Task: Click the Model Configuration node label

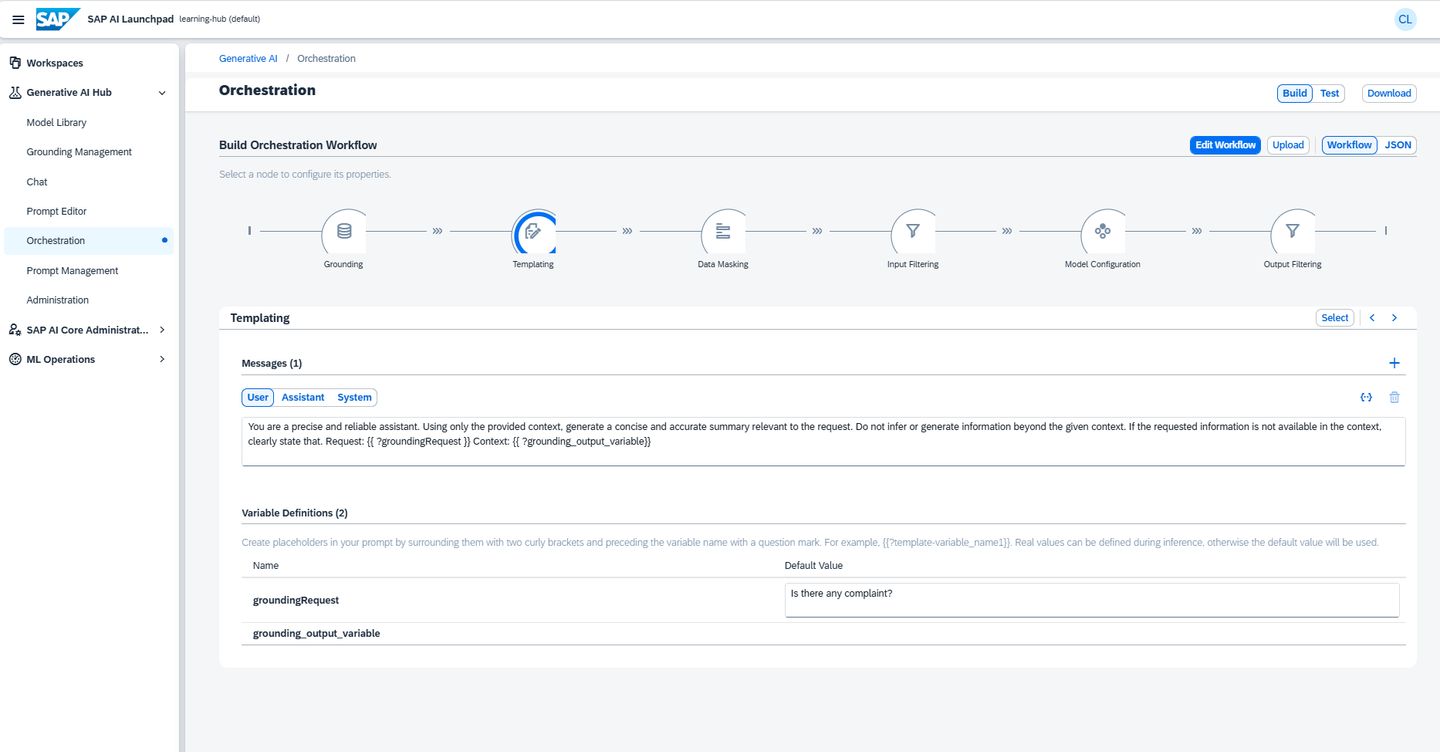Action: (x=1103, y=265)
